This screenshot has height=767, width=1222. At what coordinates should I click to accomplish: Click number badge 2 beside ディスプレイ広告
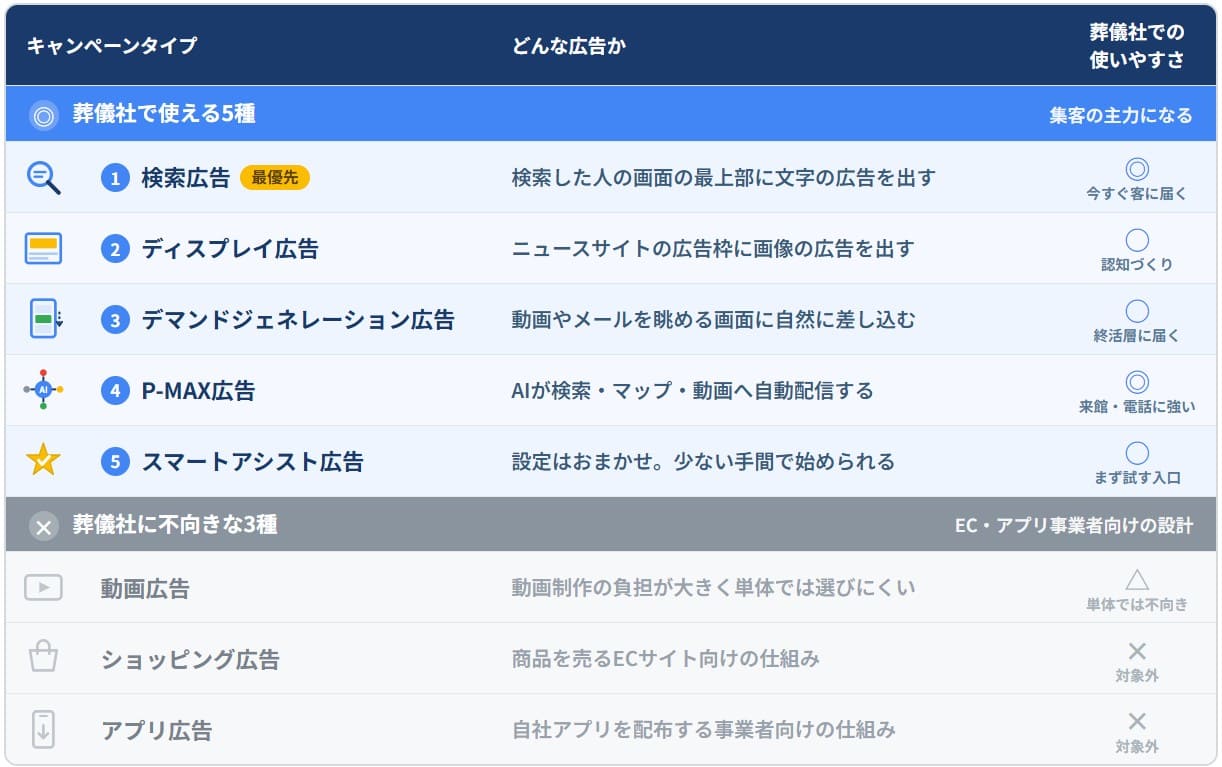115,249
